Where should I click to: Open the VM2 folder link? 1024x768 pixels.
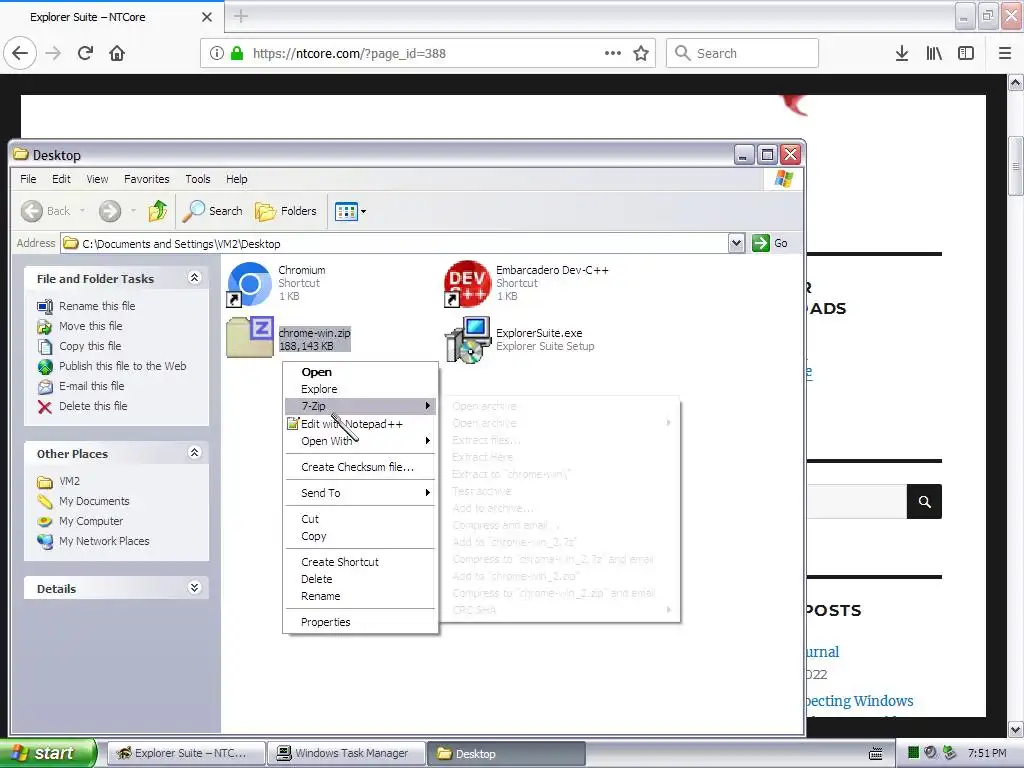(69, 481)
